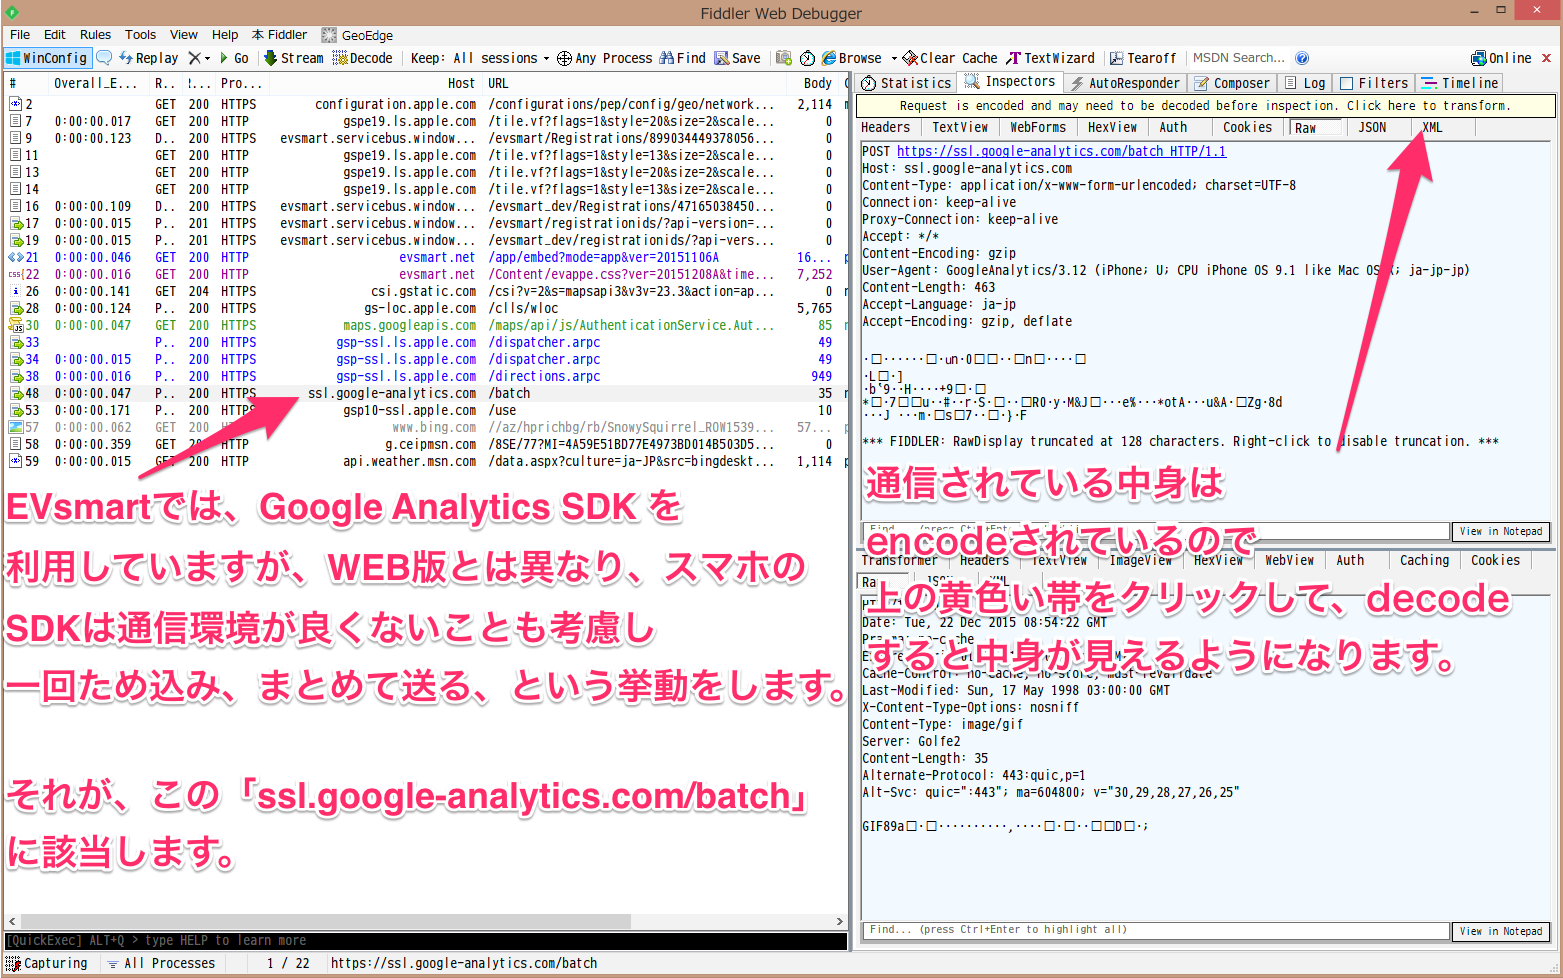
Task: Open the Edit menu
Action: [55, 34]
